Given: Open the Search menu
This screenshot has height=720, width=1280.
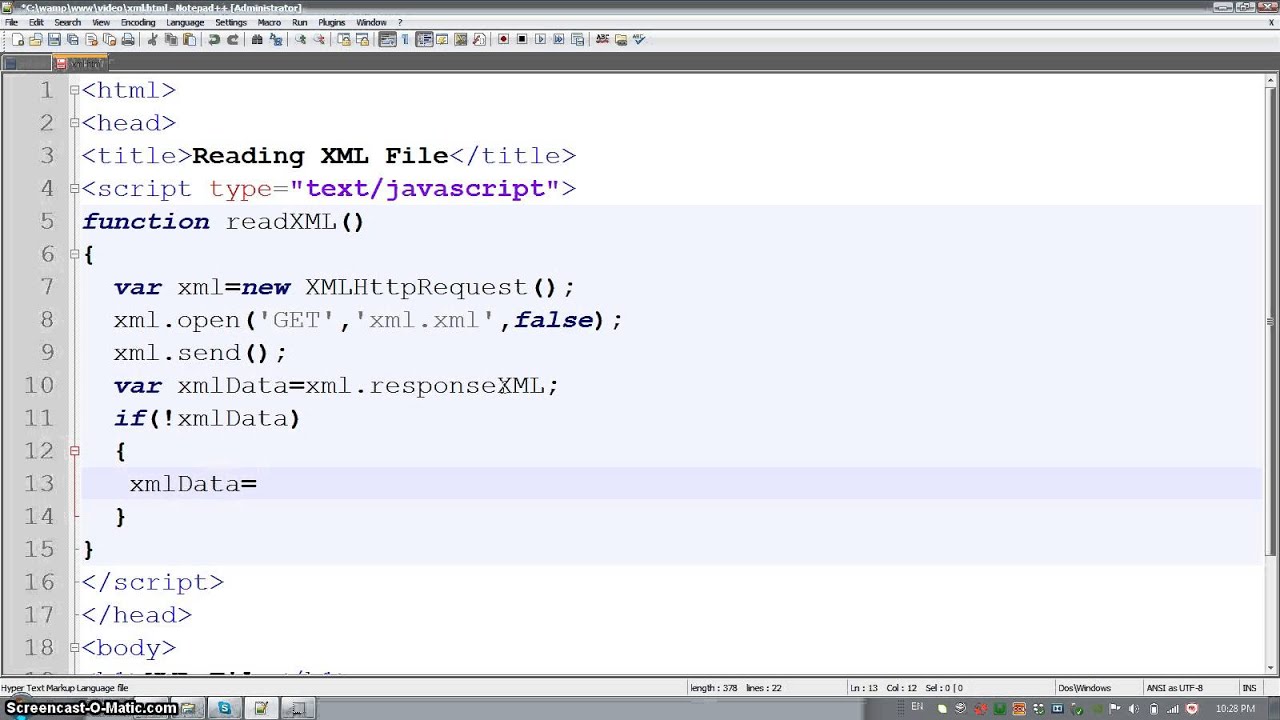Looking at the screenshot, I should click(x=68, y=22).
